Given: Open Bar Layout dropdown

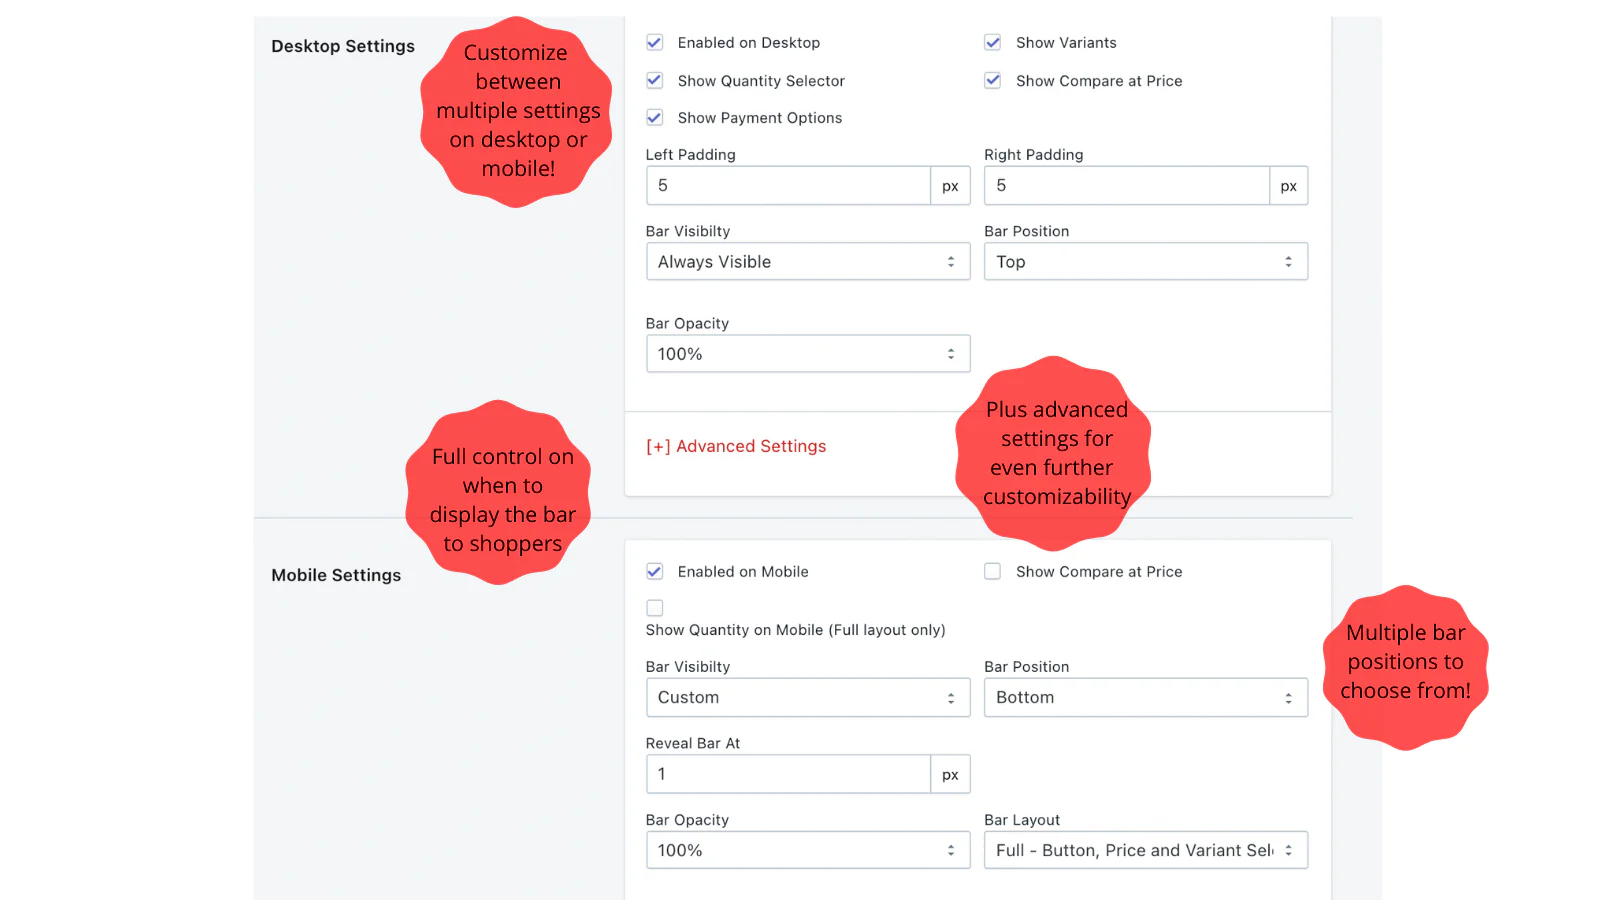Looking at the screenshot, I should 1145,851.
